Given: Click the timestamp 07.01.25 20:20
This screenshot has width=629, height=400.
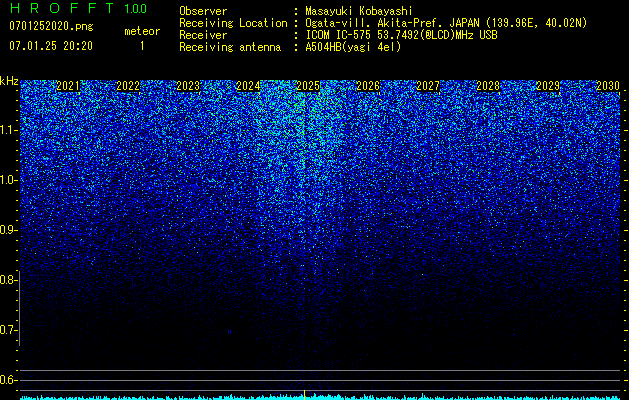Looking at the screenshot, I should point(51,46).
